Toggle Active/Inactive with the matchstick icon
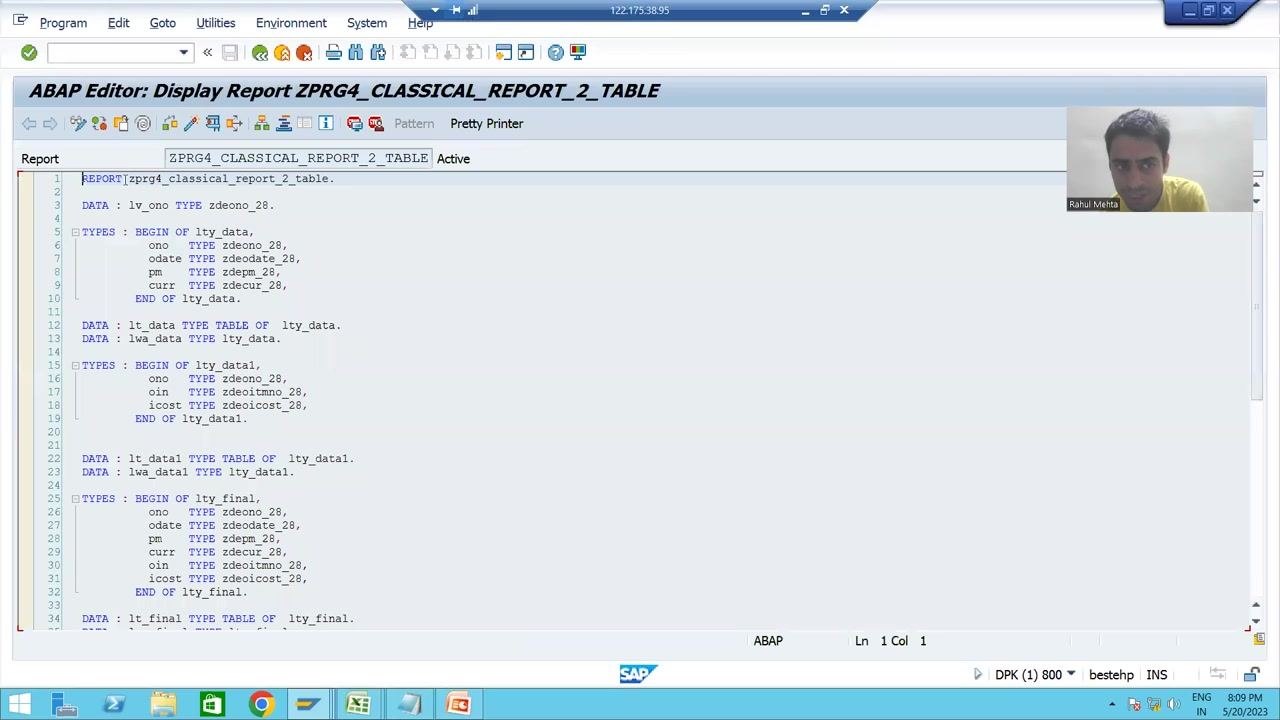1280x720 pixels. pos(99,123)
